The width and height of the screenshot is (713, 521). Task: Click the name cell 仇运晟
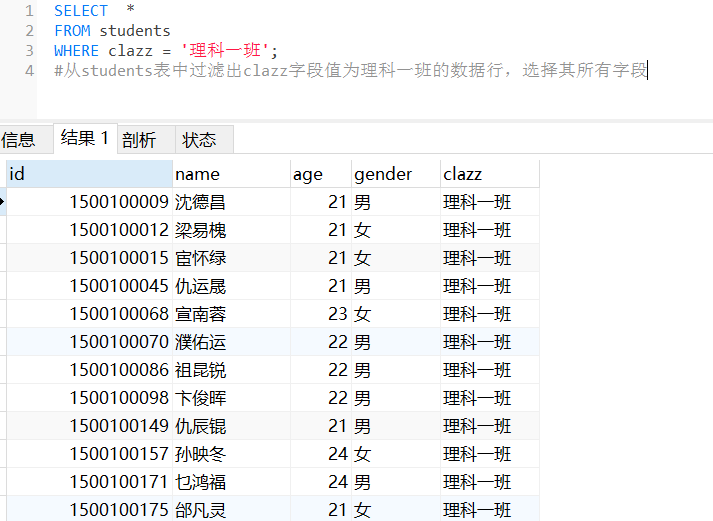coord(231,286)
